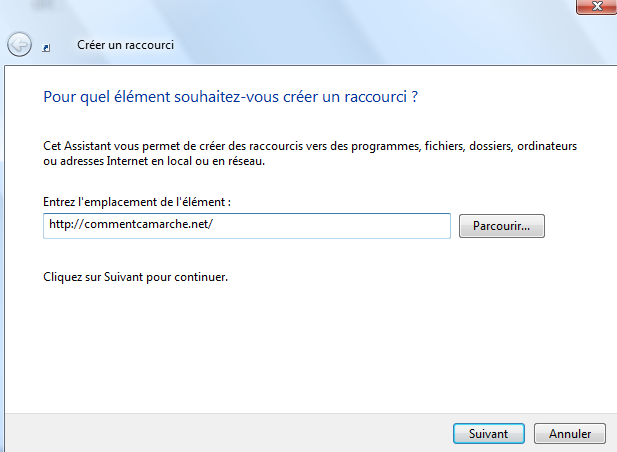Viewport: 617px width, 452px height.
Task: Click the question mark ending the heading
Action: (x=414, y=98)
